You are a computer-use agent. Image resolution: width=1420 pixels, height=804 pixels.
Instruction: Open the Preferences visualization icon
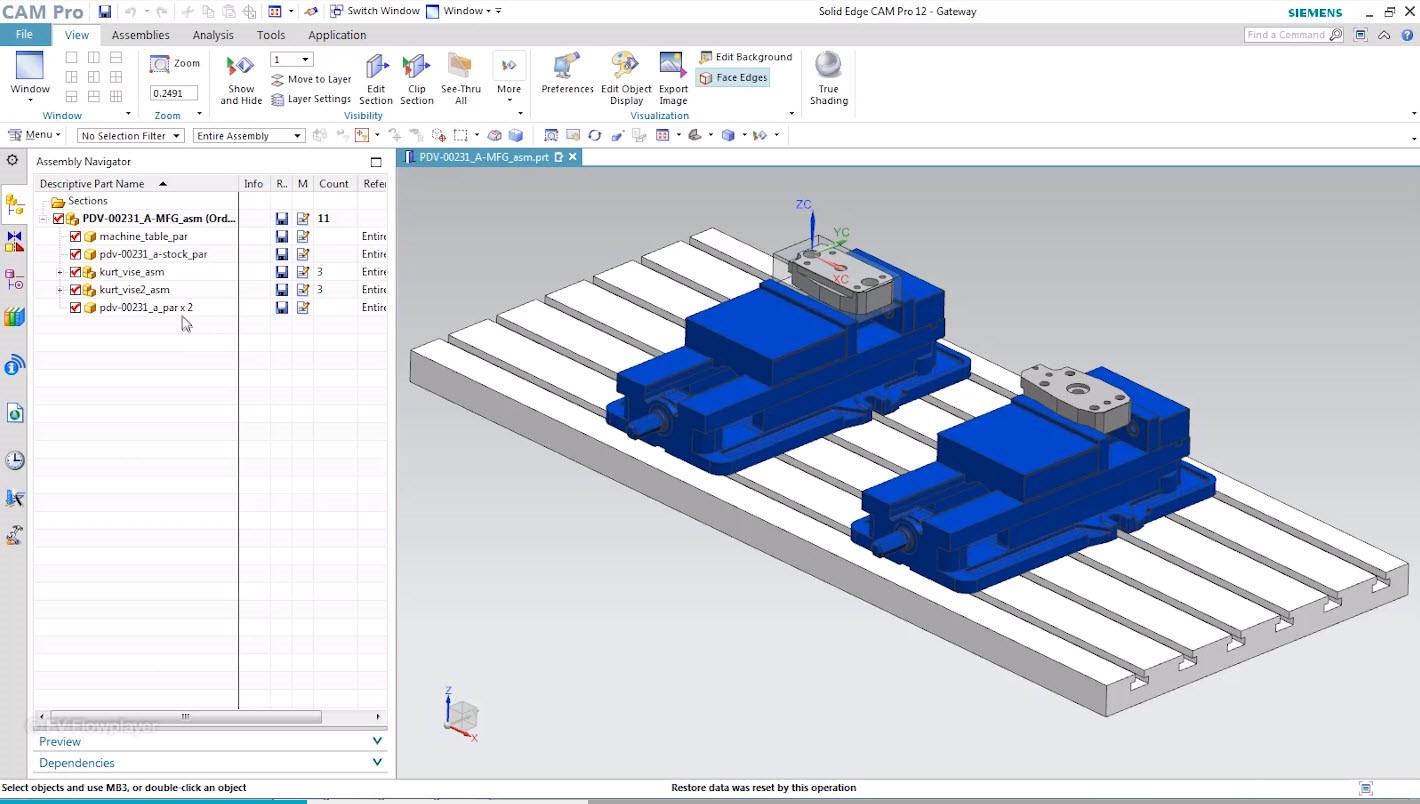(x=566, y=77)
